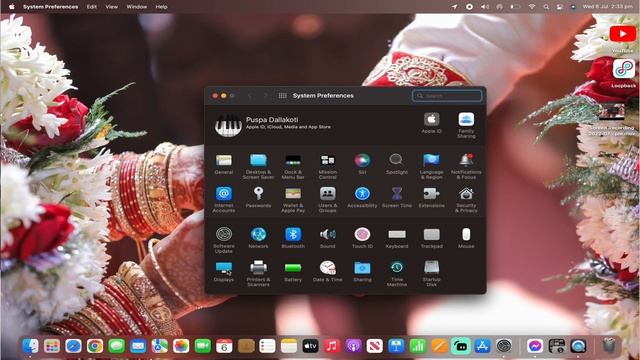Open the Help menu
The height and width of the screenshot is (360, 640).
(x=161, y=7)
